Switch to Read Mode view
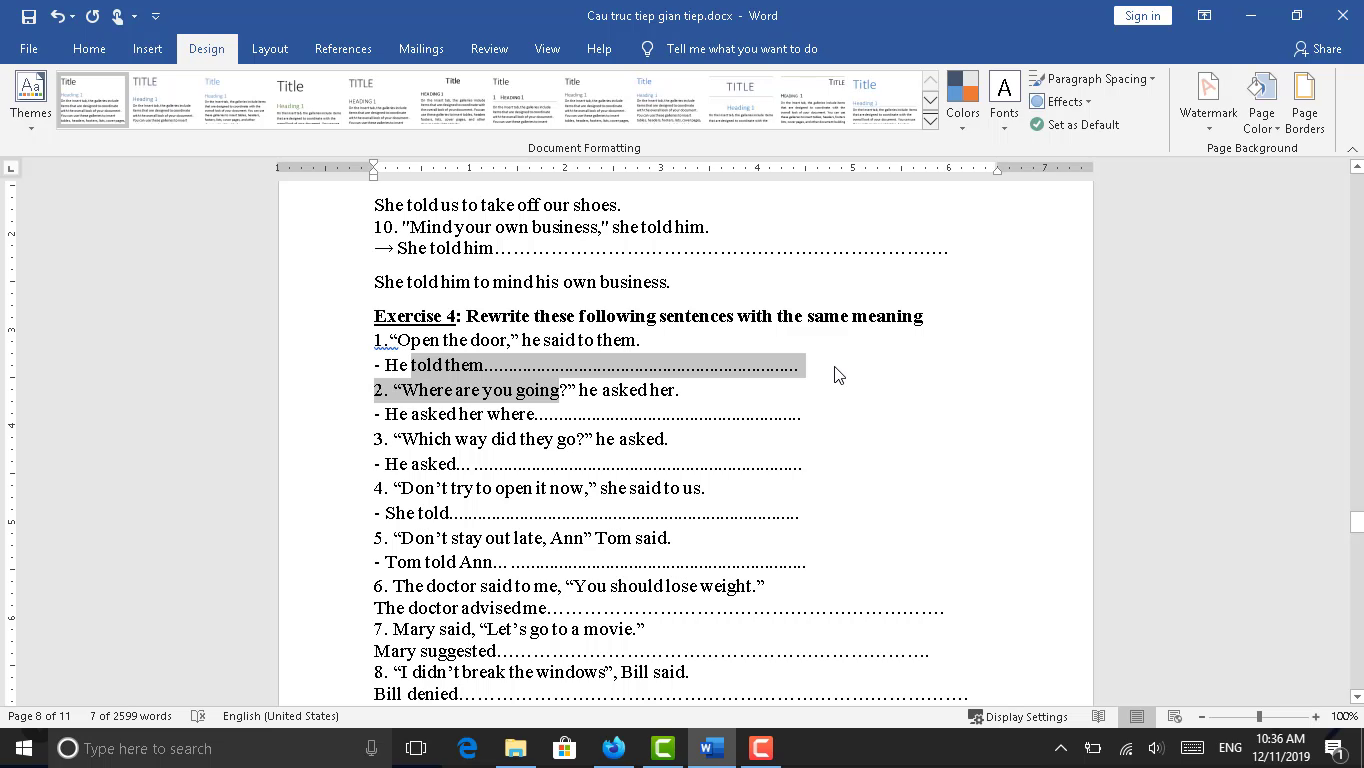The width and height of the screenshot is (1364, 768). [1099, 716]
